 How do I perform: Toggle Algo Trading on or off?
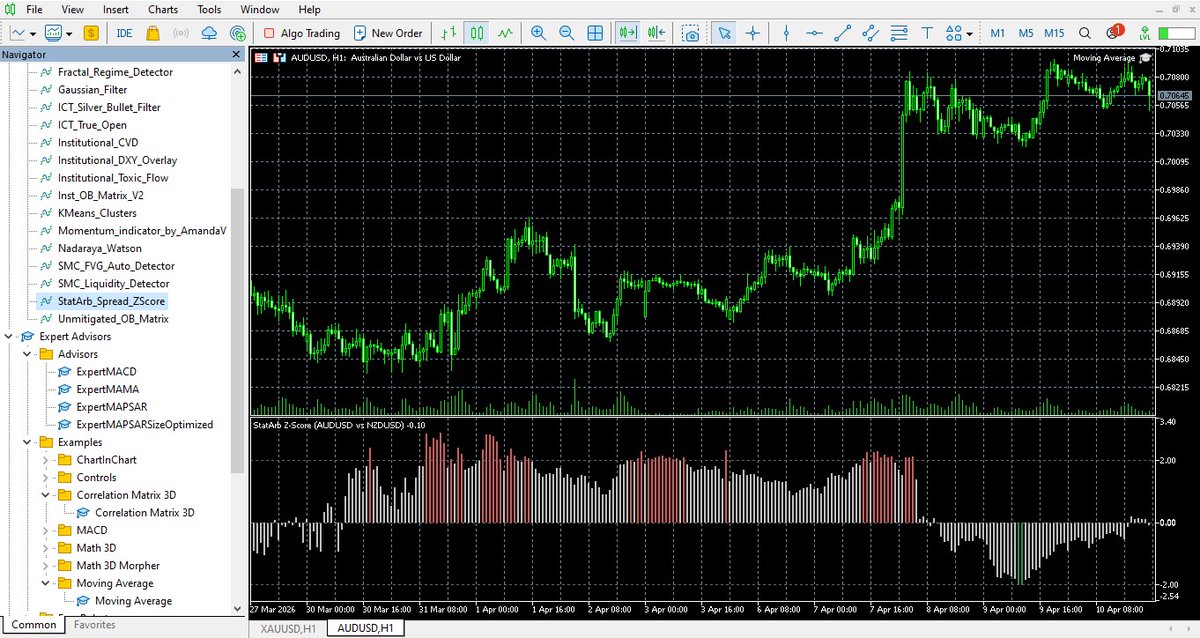tap(299, 33)
